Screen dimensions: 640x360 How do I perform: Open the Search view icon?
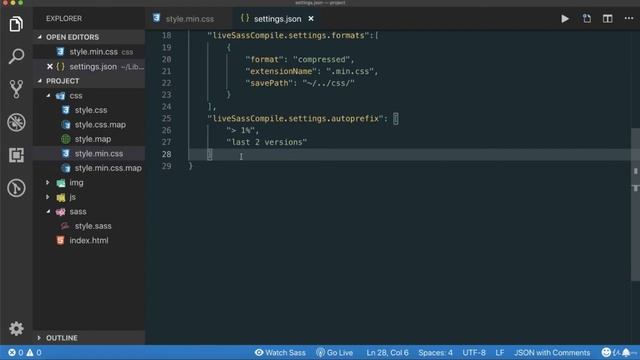tap(16, 56)
